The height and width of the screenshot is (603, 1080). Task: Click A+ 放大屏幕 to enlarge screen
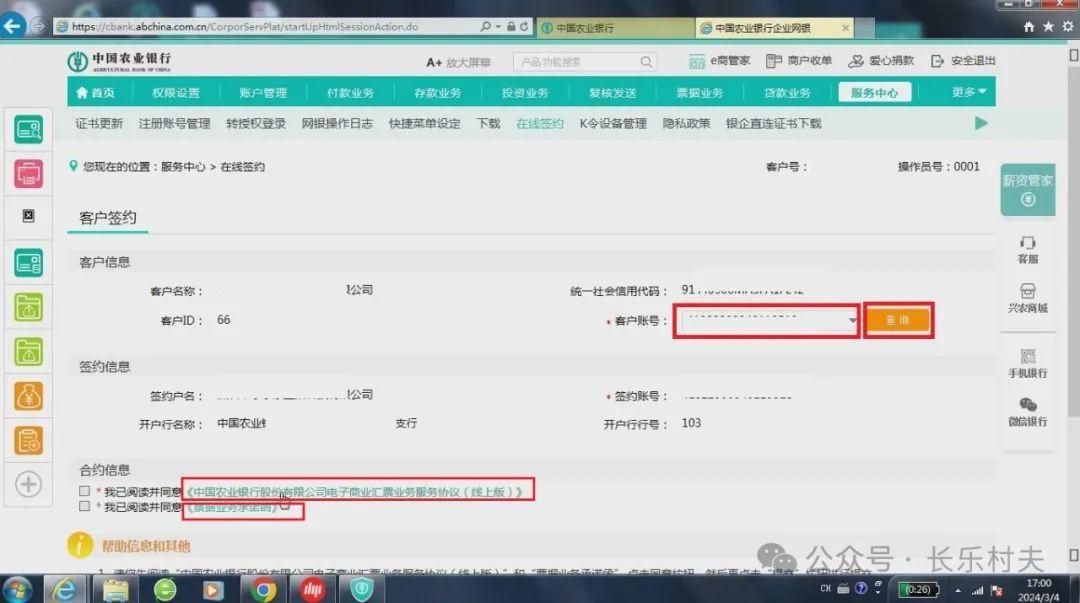tap(458, 63)
